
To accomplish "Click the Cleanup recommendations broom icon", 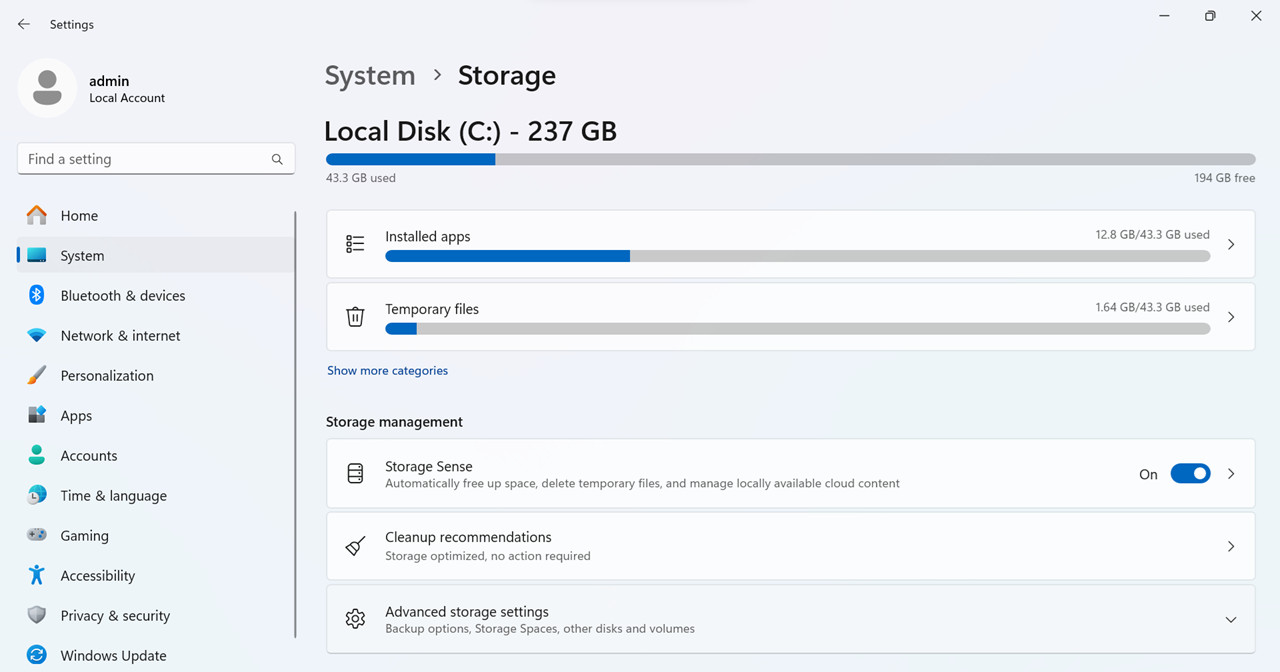I will coord(355,546).
